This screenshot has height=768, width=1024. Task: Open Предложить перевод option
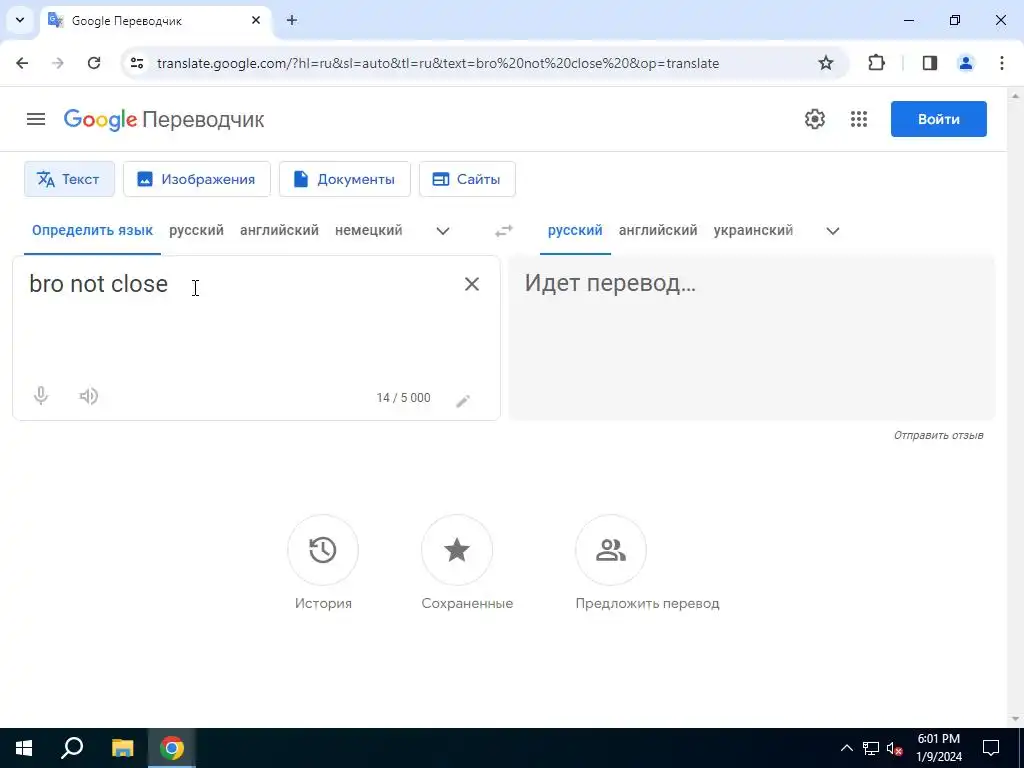pyautogui.click(x=611, y=550)
